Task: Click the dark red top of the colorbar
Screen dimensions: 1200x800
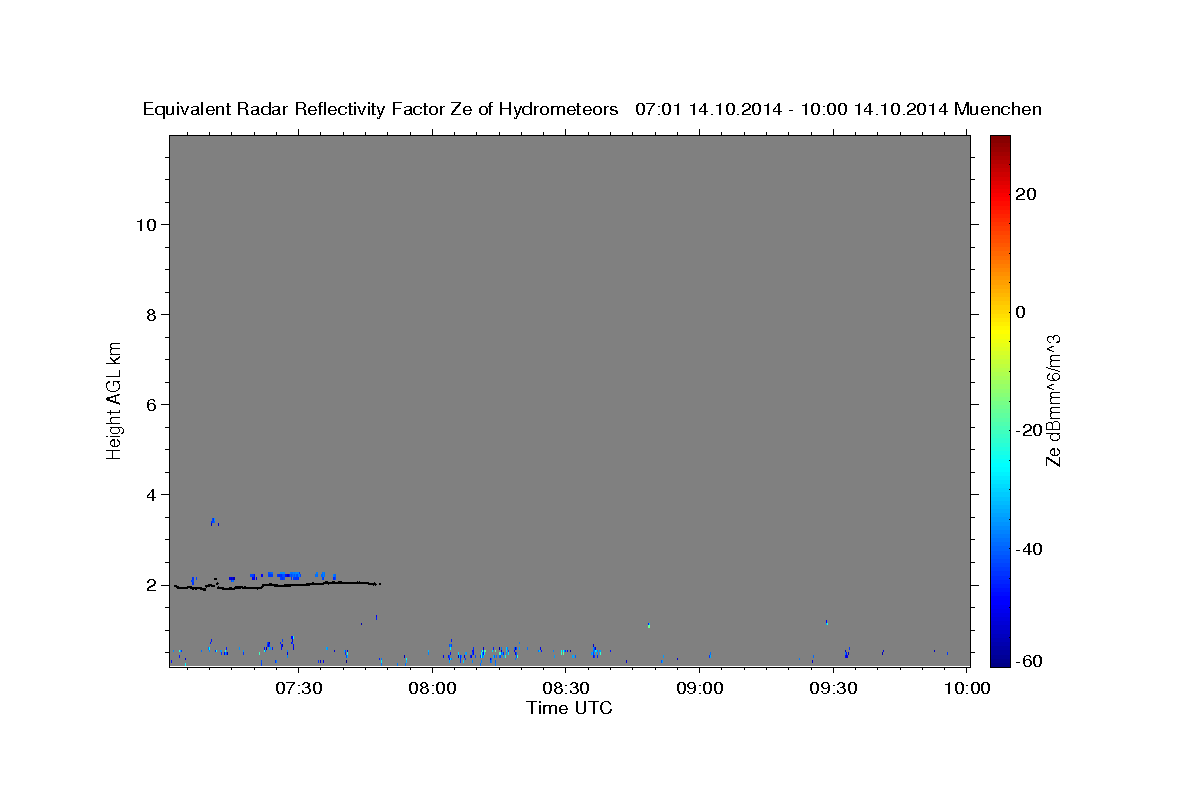Action: click(x=999, y=142)
